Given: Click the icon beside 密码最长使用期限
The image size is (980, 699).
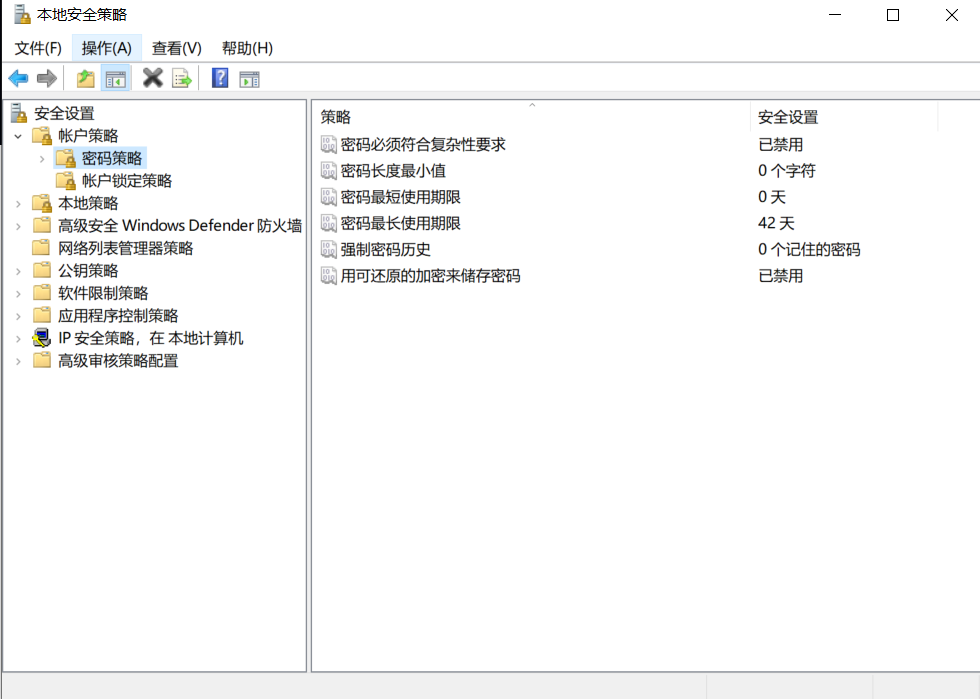Looking at the screenshot, I should (x=329, y=223).
